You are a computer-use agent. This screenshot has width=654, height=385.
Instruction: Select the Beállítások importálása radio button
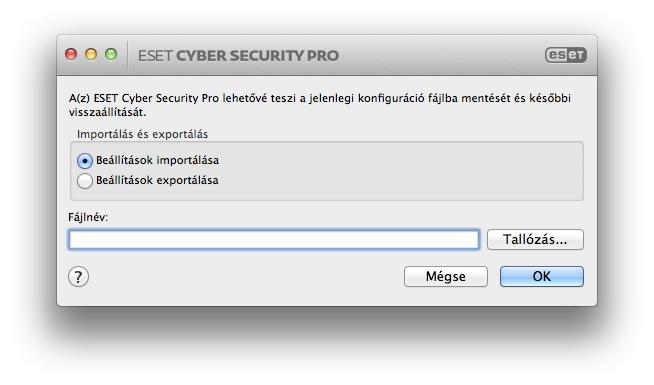[x=85, y=161]
